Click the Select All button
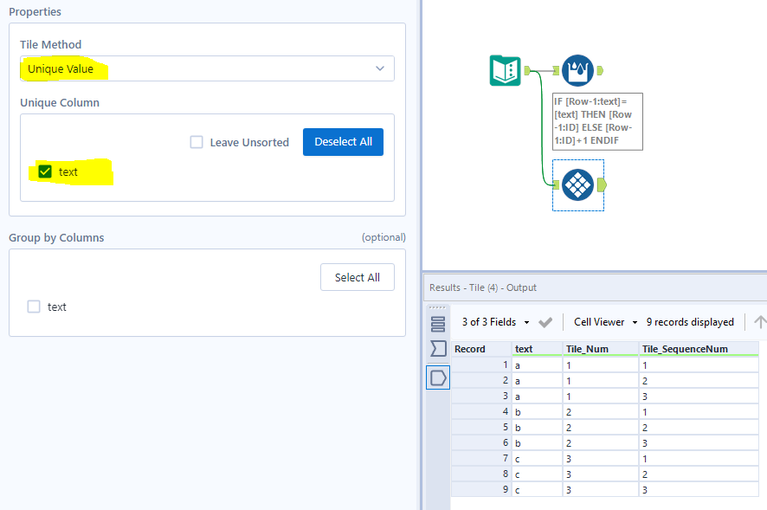The width and height of the screenshot is (767, 510). click(x=357, y=277)
